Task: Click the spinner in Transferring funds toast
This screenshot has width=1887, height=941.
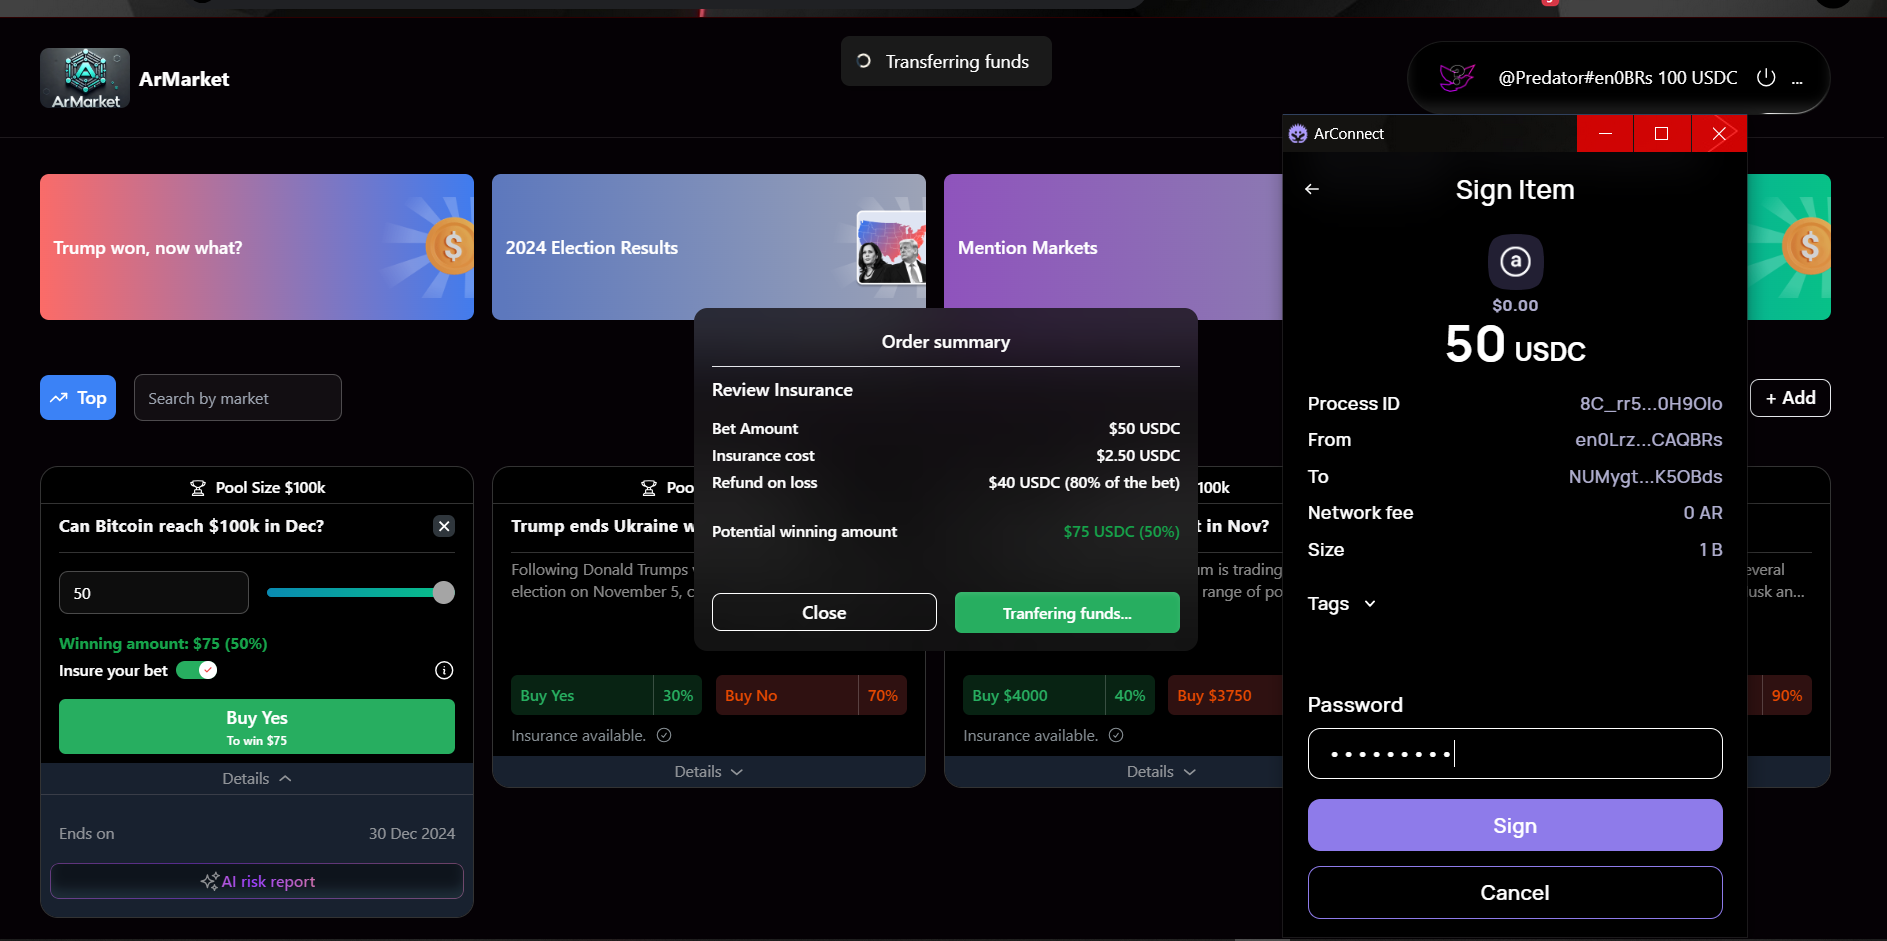Action: pos(864,61)
